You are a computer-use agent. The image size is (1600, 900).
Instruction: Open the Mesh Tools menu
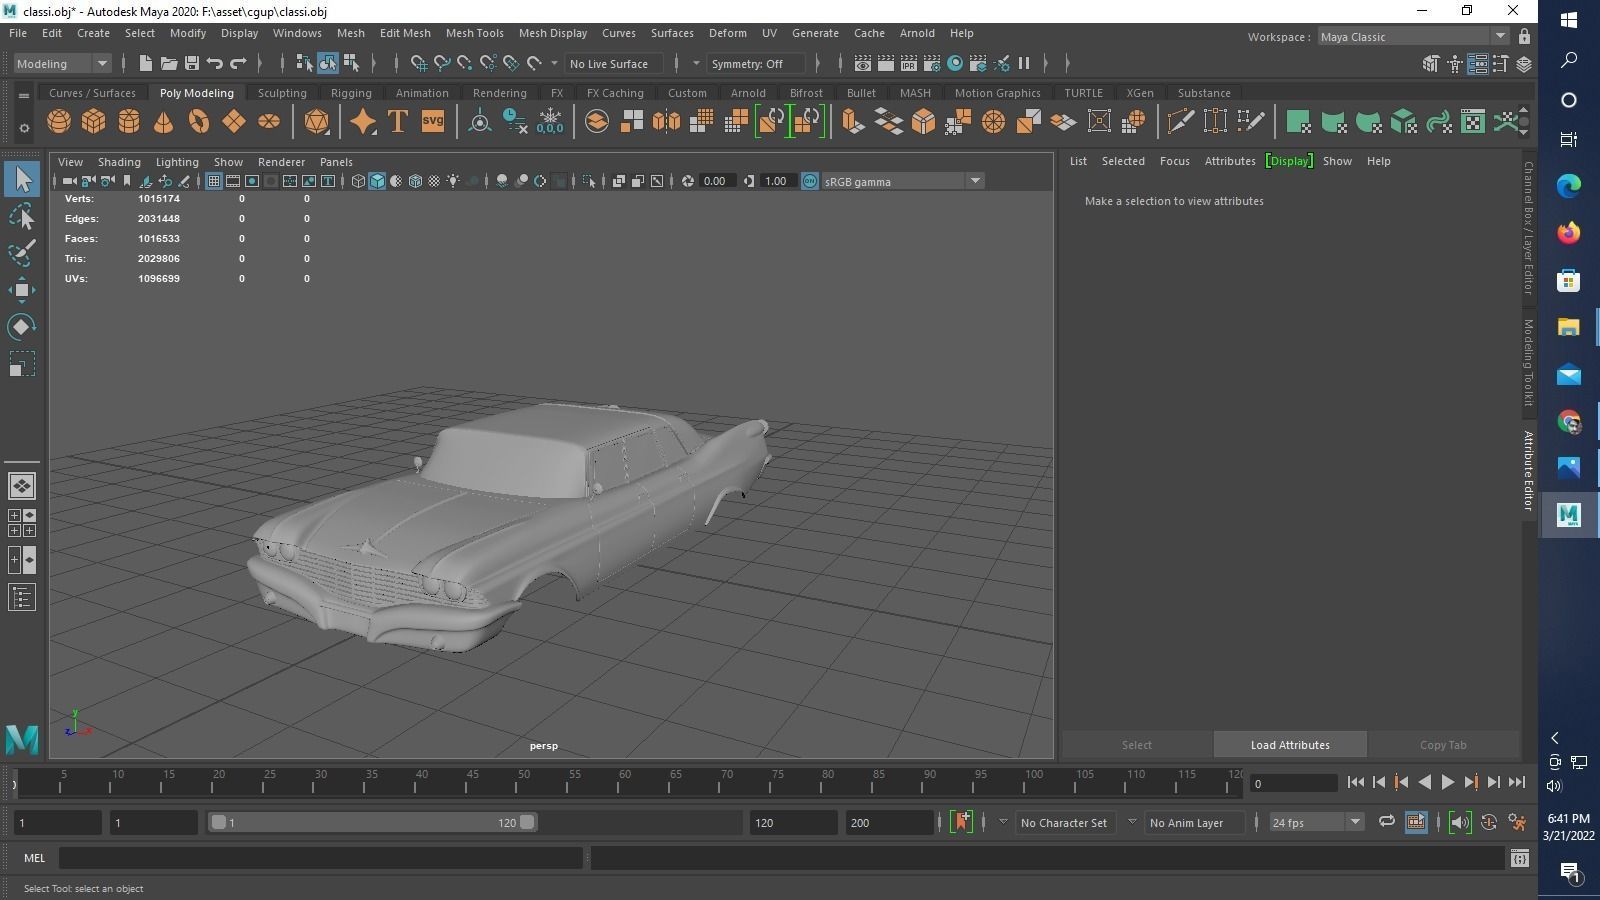(x=474, y=33)
